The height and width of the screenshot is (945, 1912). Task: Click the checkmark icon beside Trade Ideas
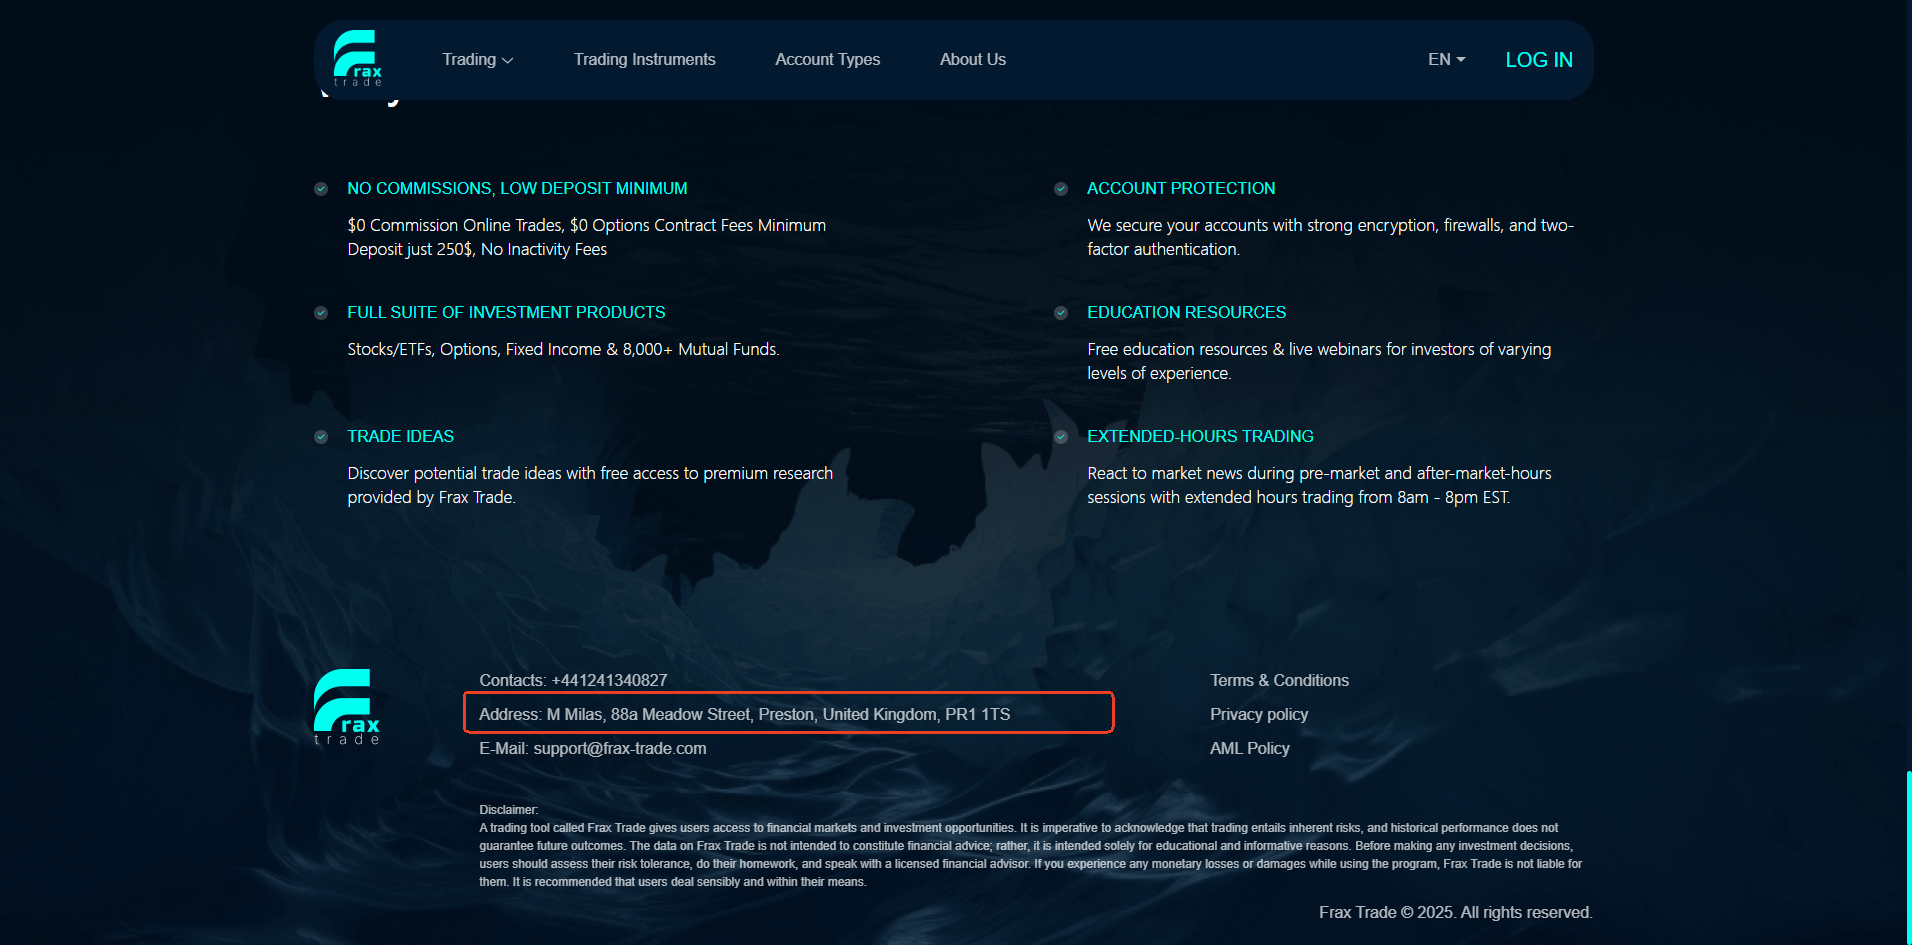tap(321, 437)
